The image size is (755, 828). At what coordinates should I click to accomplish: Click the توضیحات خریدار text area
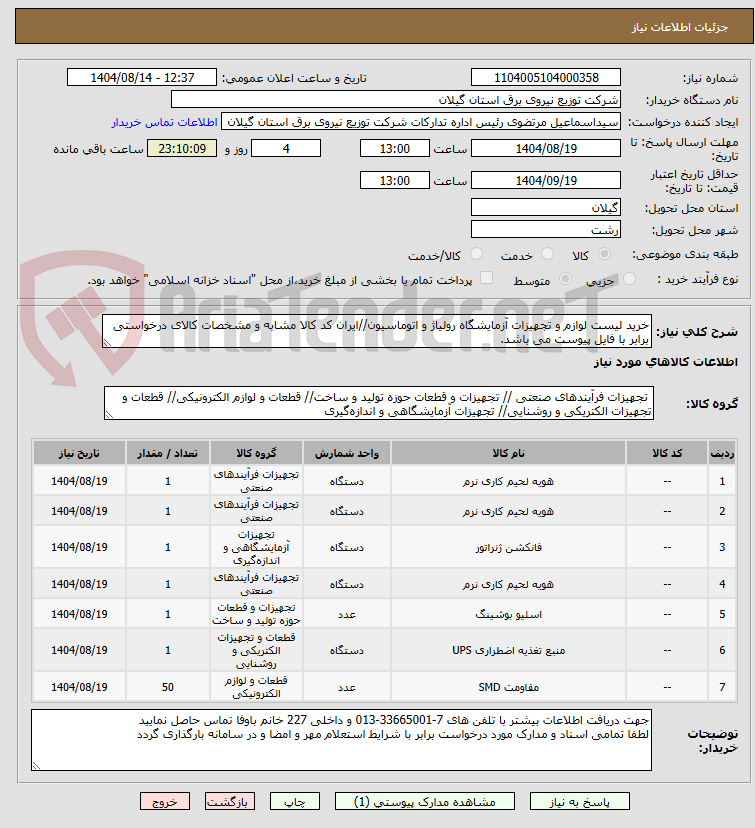click(341, 740)
